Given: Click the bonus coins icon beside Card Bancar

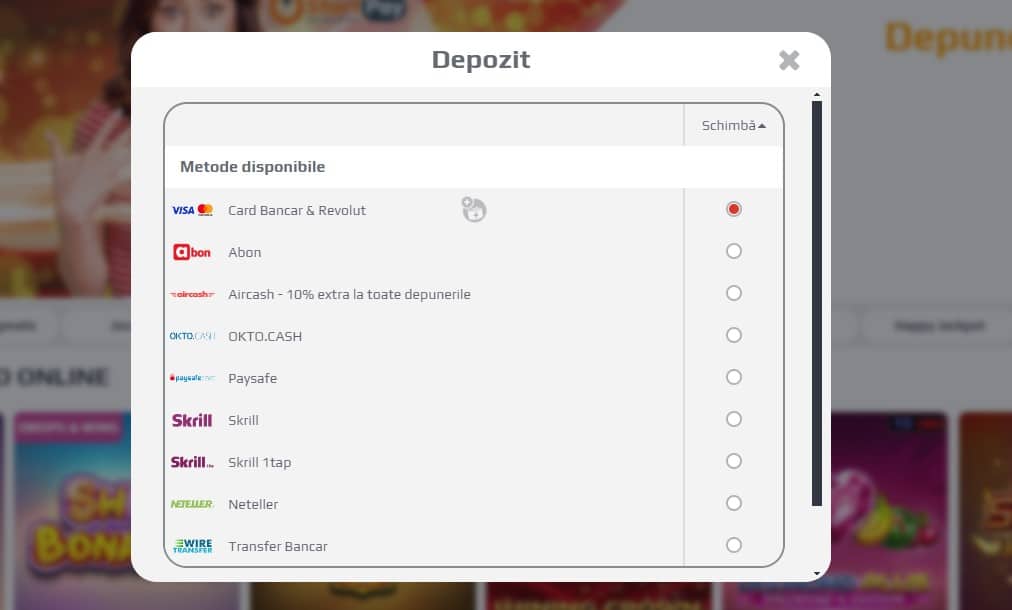Looking at the screenshot, I should click(474, 209).
